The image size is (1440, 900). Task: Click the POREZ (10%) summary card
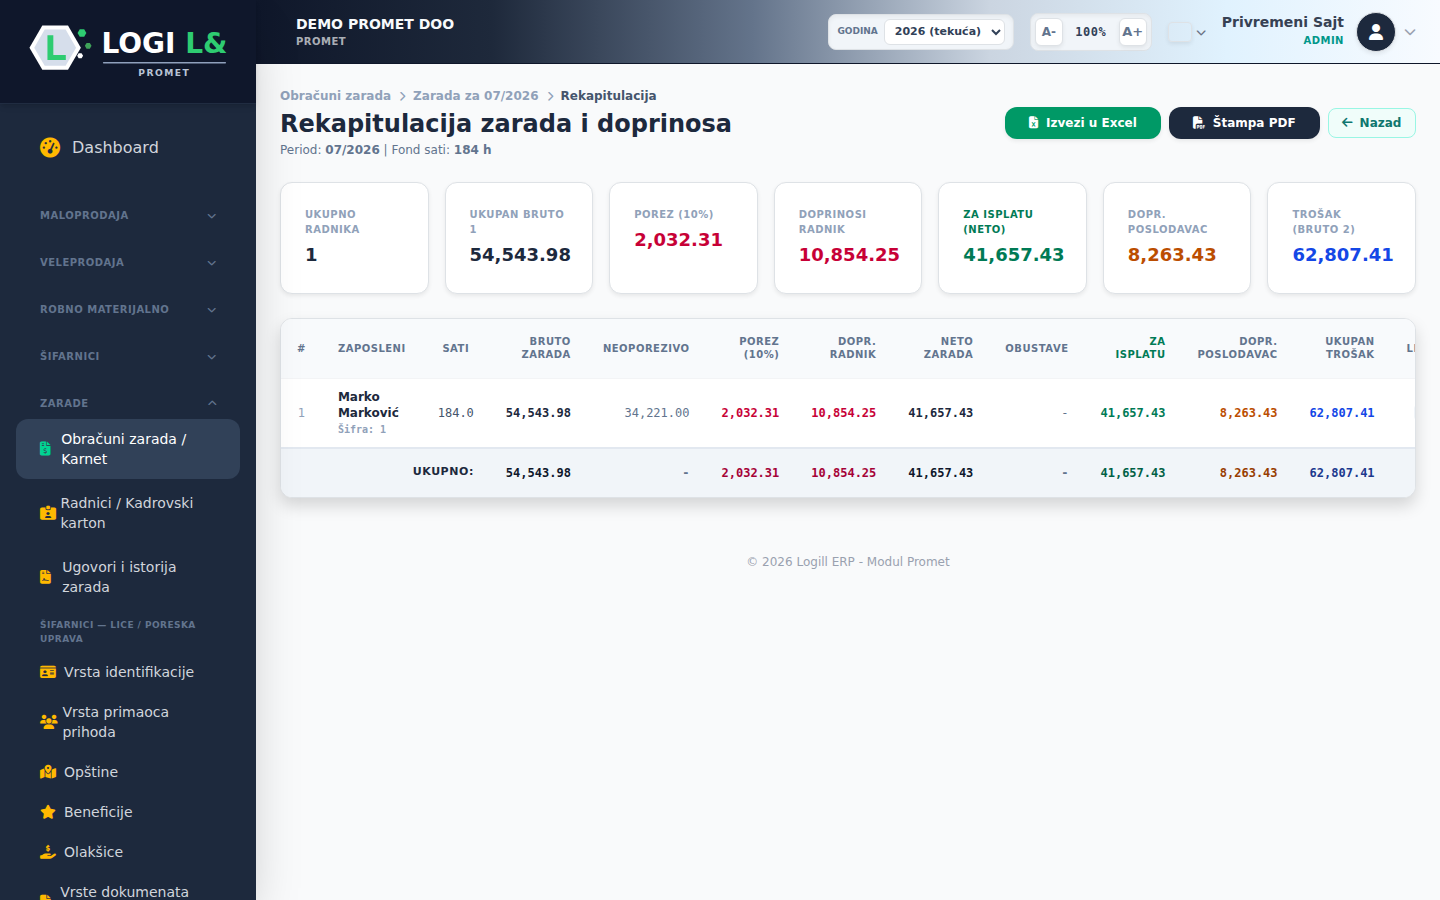(683, 238)
